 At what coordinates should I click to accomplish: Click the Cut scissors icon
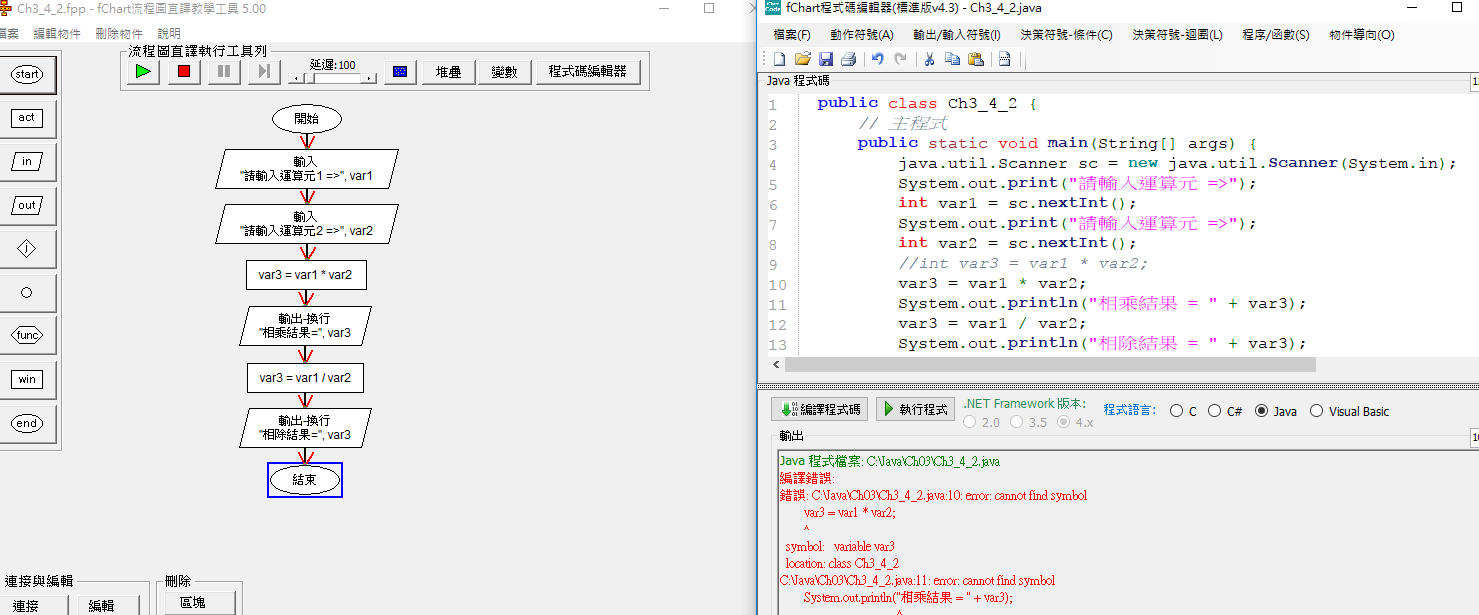pos(928,59)
